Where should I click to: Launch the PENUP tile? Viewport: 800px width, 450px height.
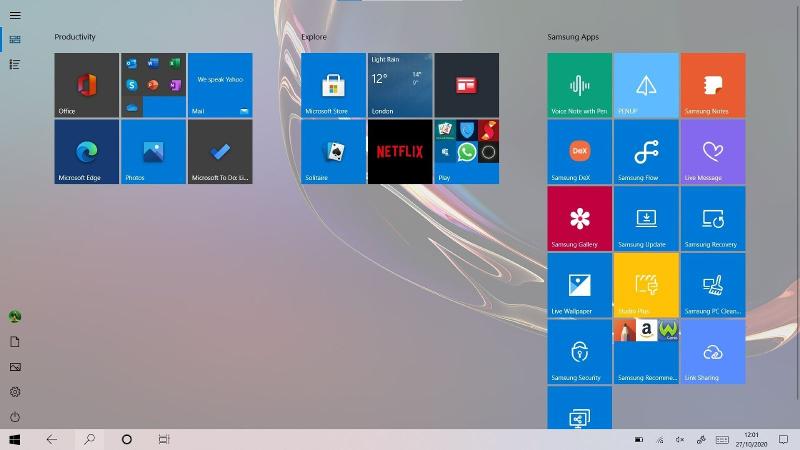click(646, 85)
